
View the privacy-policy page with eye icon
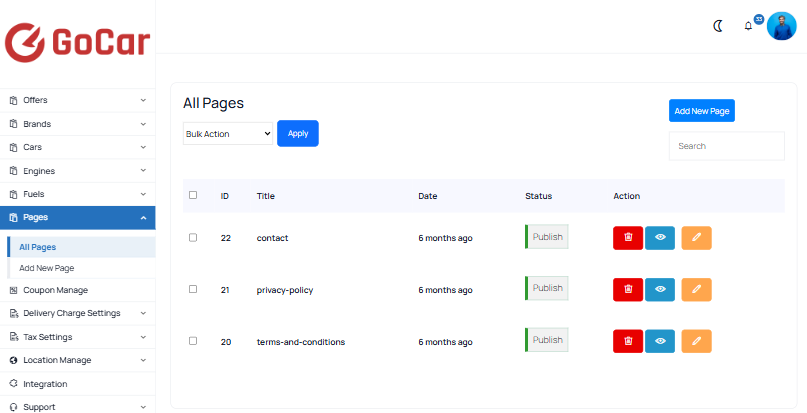(660, 289)
